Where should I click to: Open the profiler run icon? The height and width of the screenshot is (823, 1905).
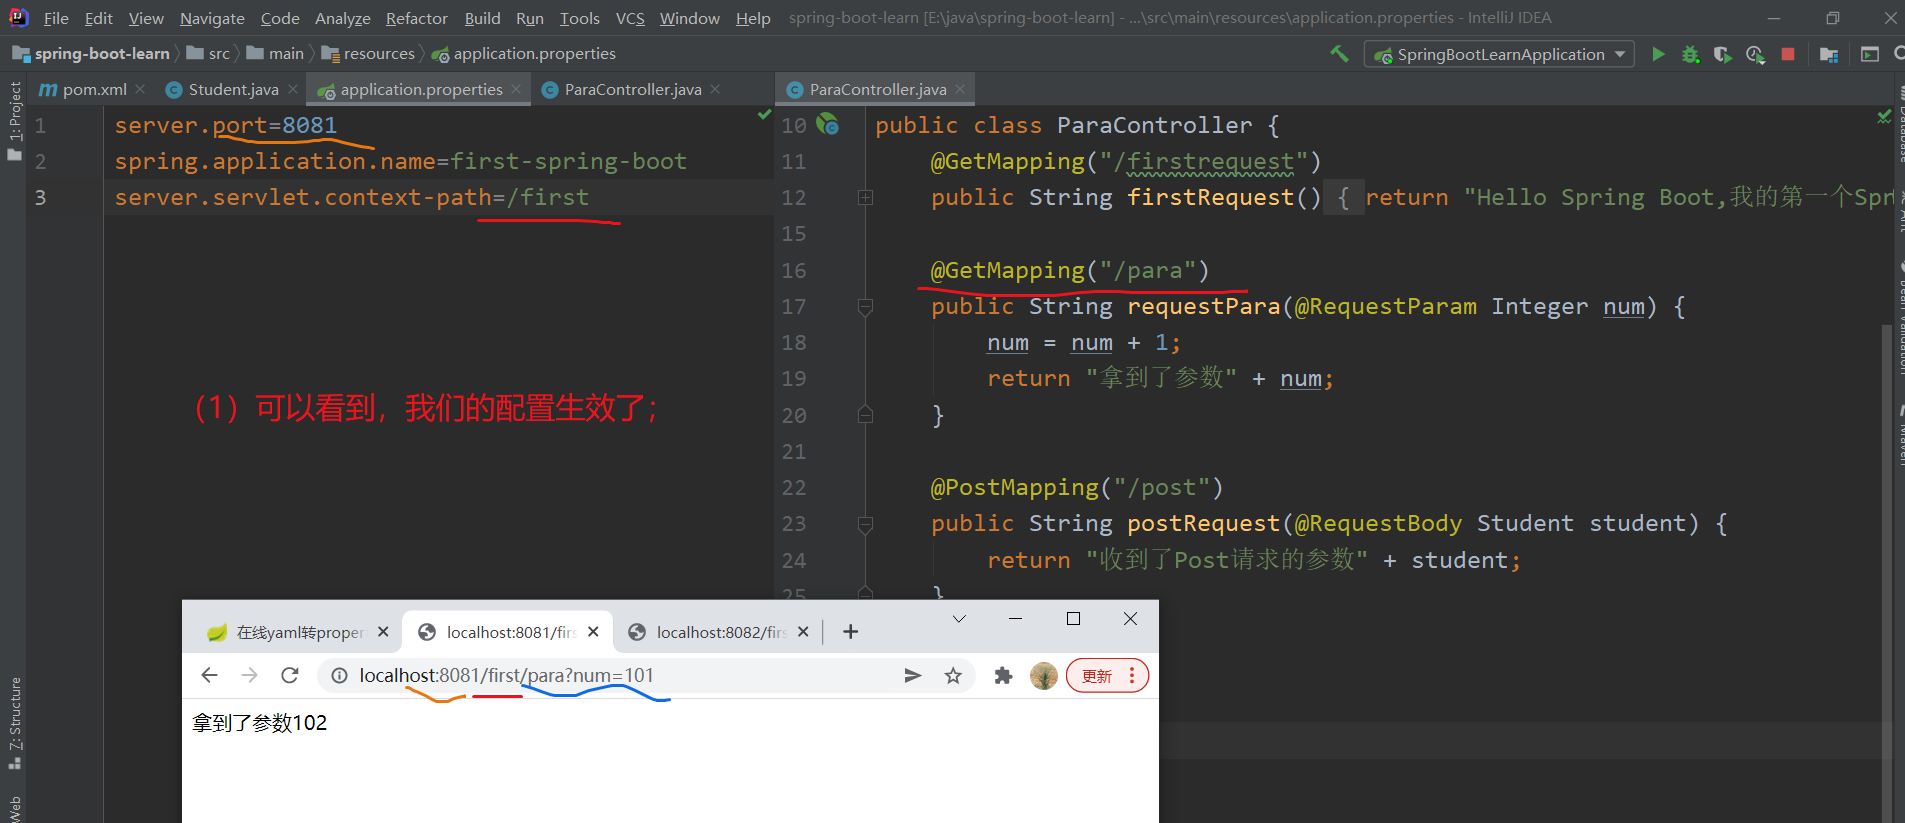tap(1755, 54)
